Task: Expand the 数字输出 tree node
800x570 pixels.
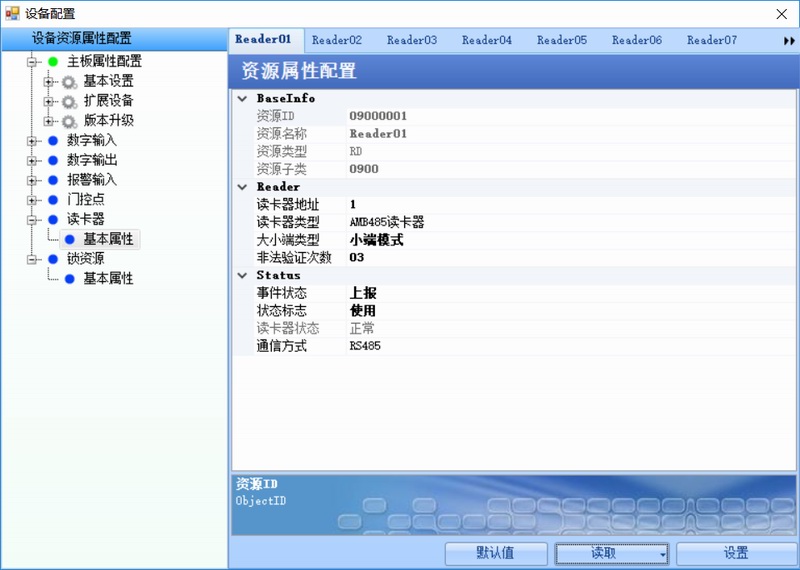Action: [x=32, y=160]
